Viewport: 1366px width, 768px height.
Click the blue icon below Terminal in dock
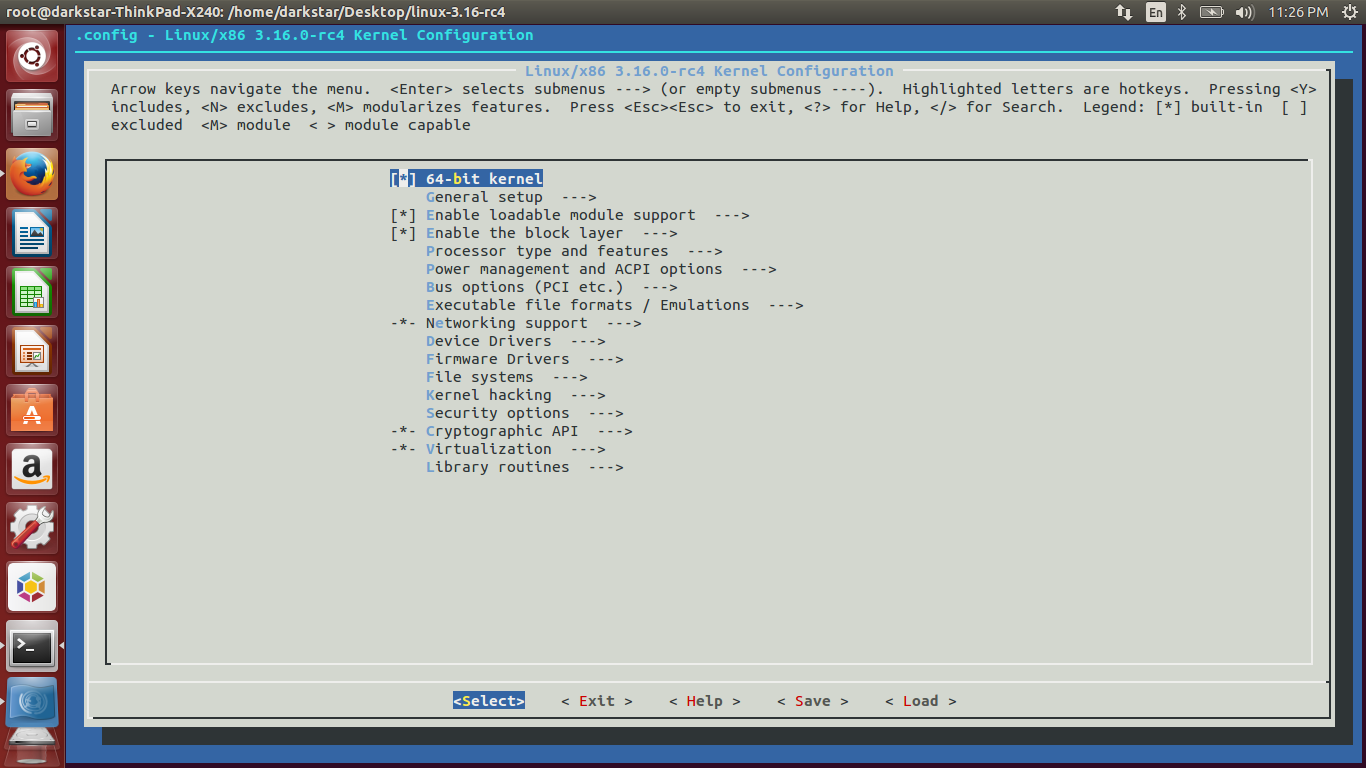(32, 703)
